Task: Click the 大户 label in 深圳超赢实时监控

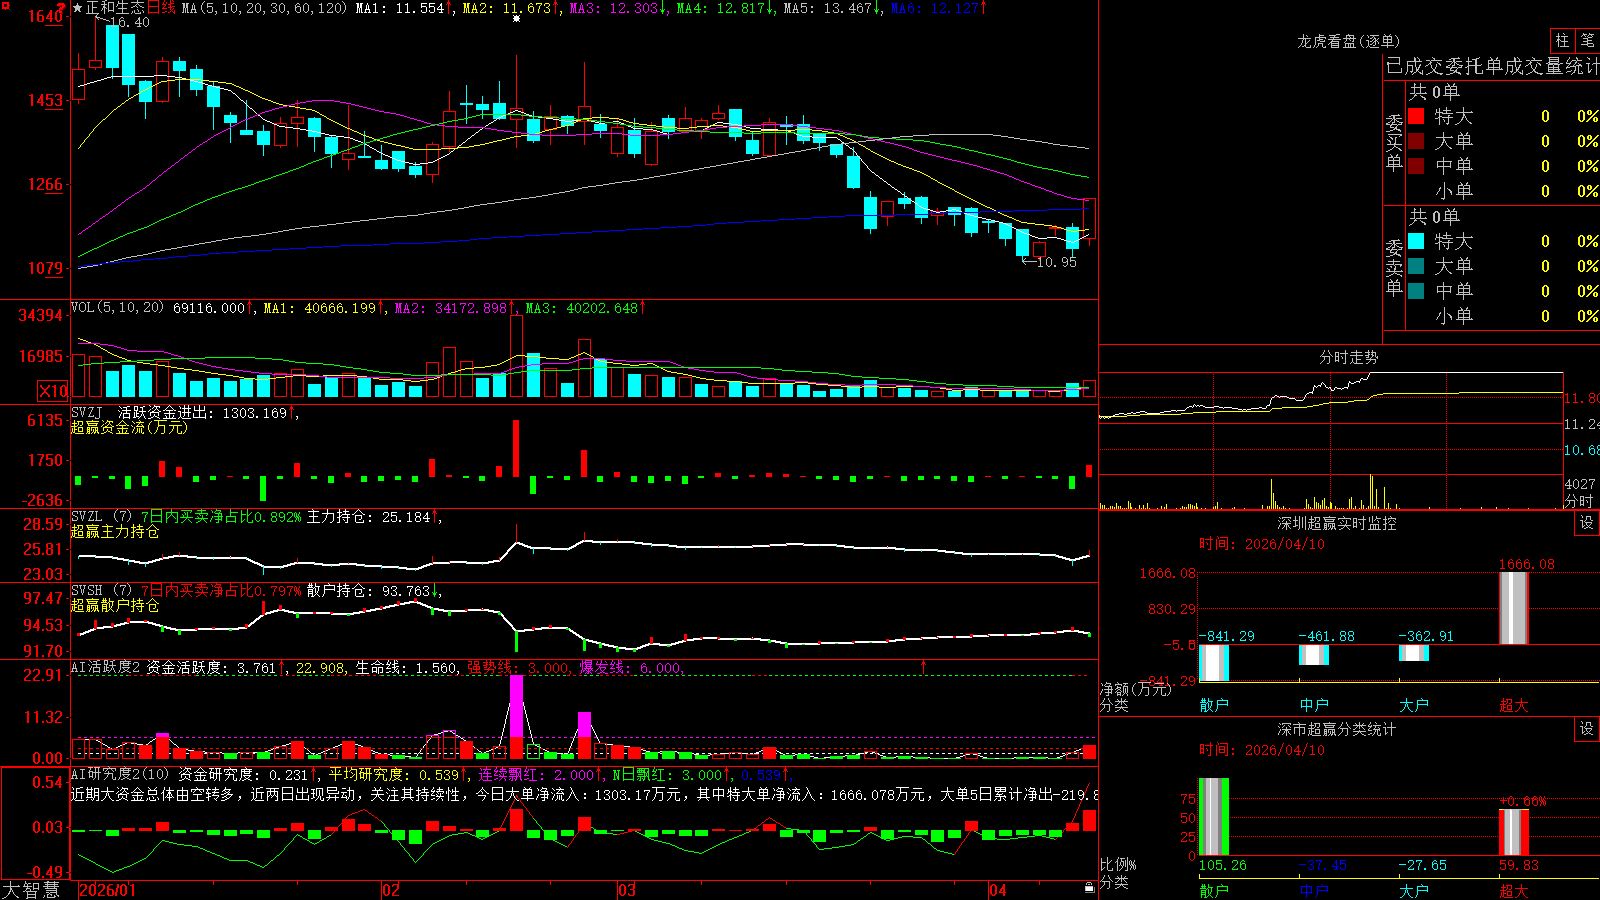Action: coord(1414,705)
